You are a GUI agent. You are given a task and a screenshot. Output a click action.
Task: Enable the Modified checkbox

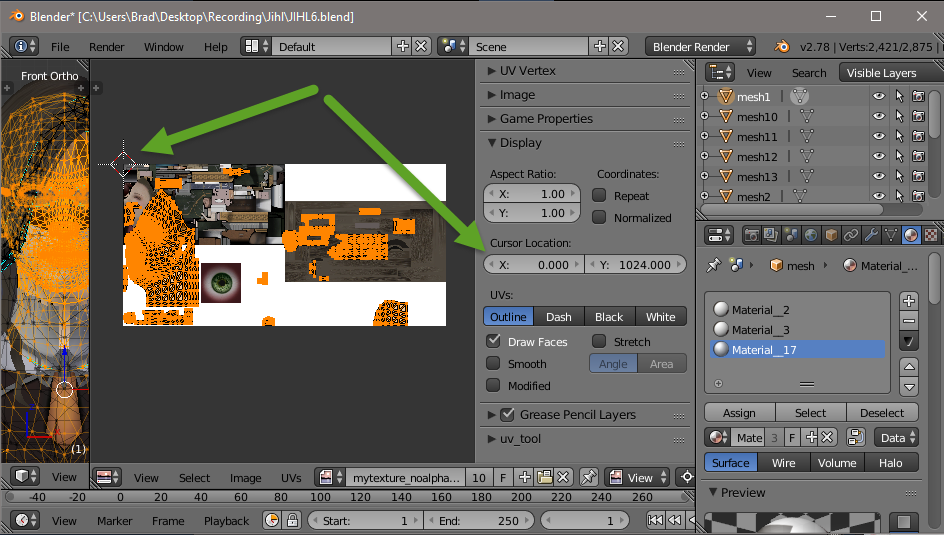coord(494,385)
